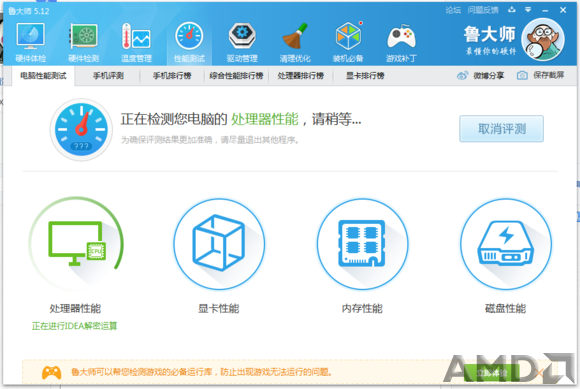Open 装机必备 essential software cube icon
The width and height of the screenshot is (580, 389).
(x=348, y=36)
